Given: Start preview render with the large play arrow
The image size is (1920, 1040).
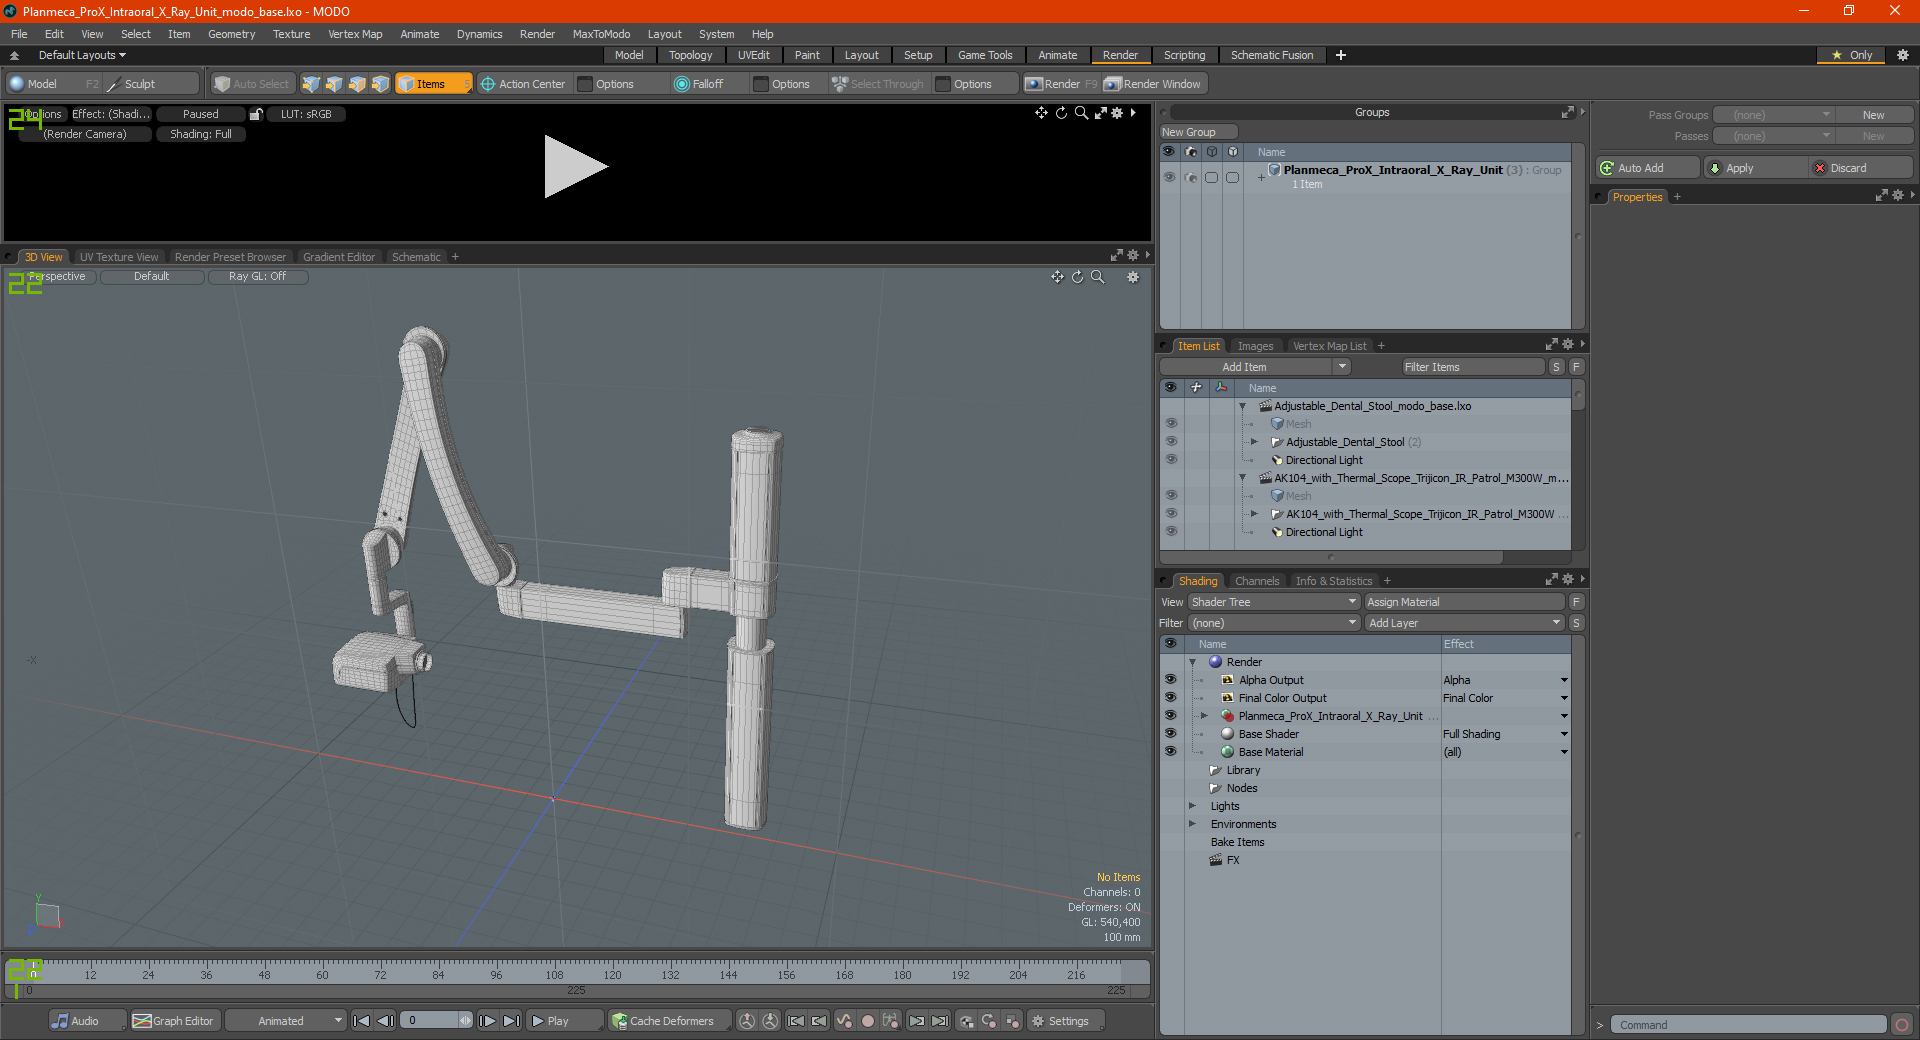Looking at the screenshot, I should click(575, 167).
